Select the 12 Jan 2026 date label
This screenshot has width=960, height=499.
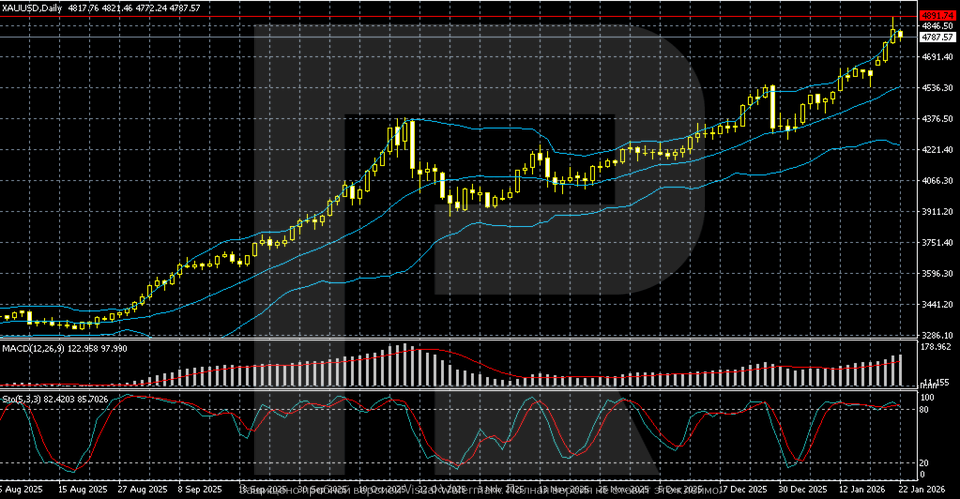[x=861, y=491]
